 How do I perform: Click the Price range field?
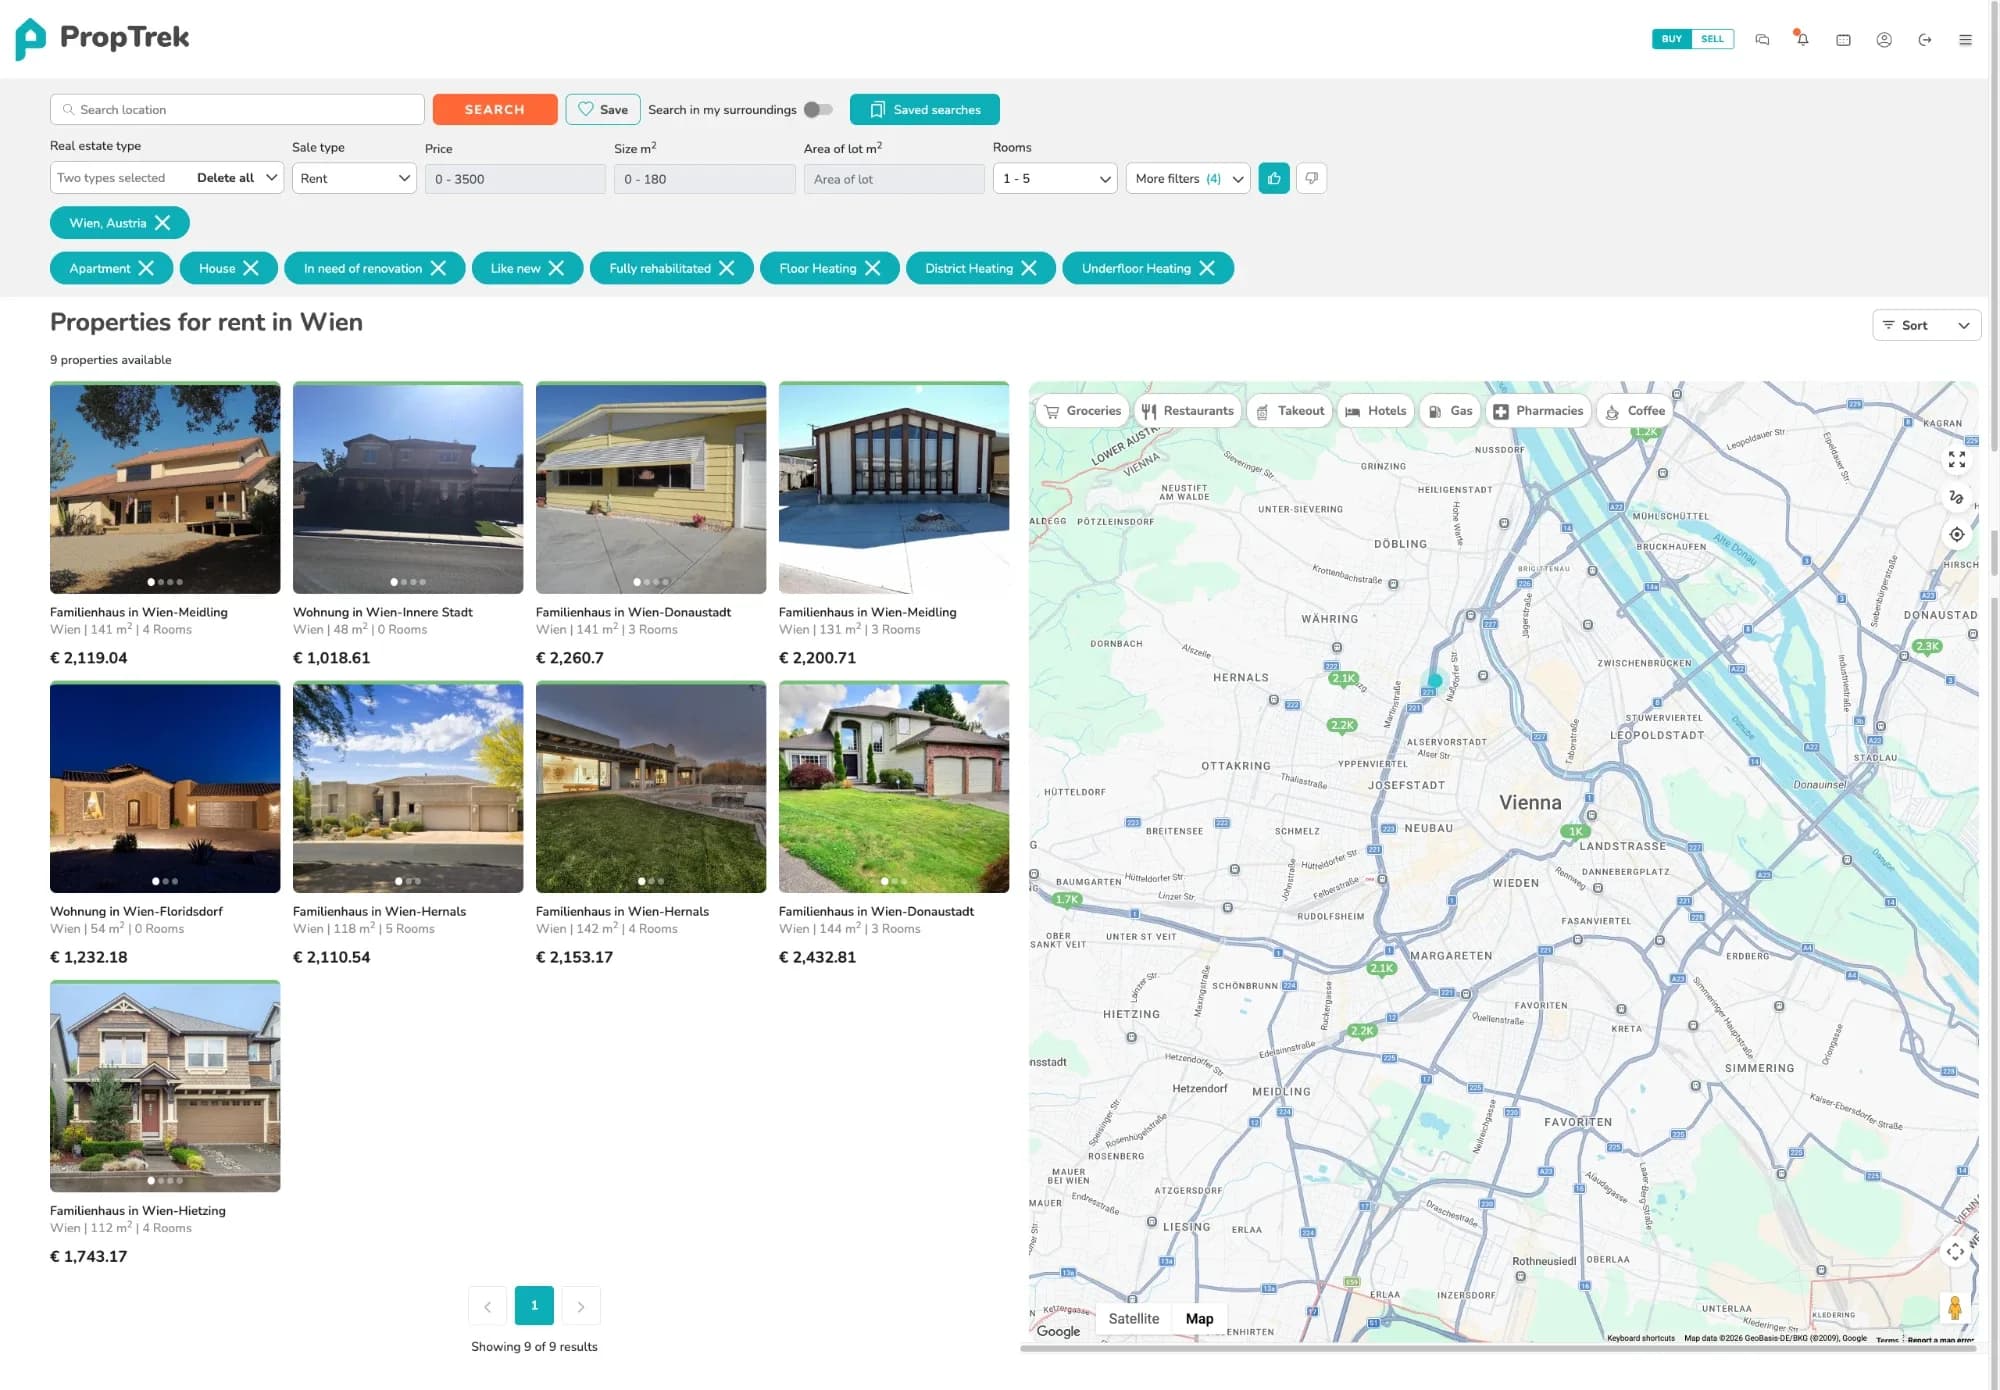coord(515,179)
